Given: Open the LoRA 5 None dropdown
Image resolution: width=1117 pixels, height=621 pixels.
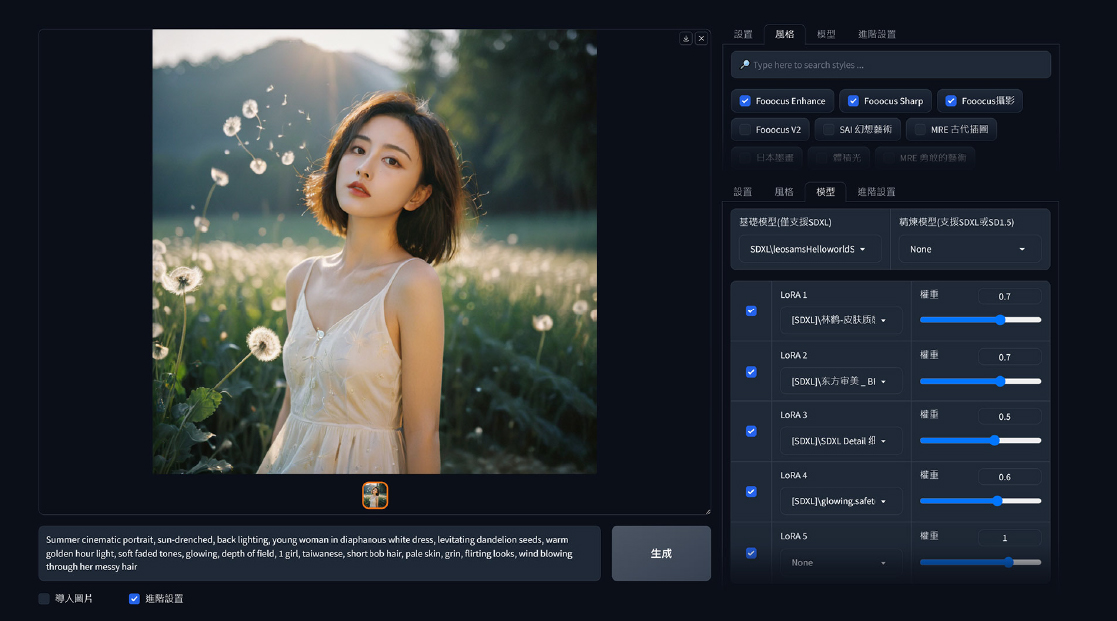Looking at the screenshot, I should point(841,563).
